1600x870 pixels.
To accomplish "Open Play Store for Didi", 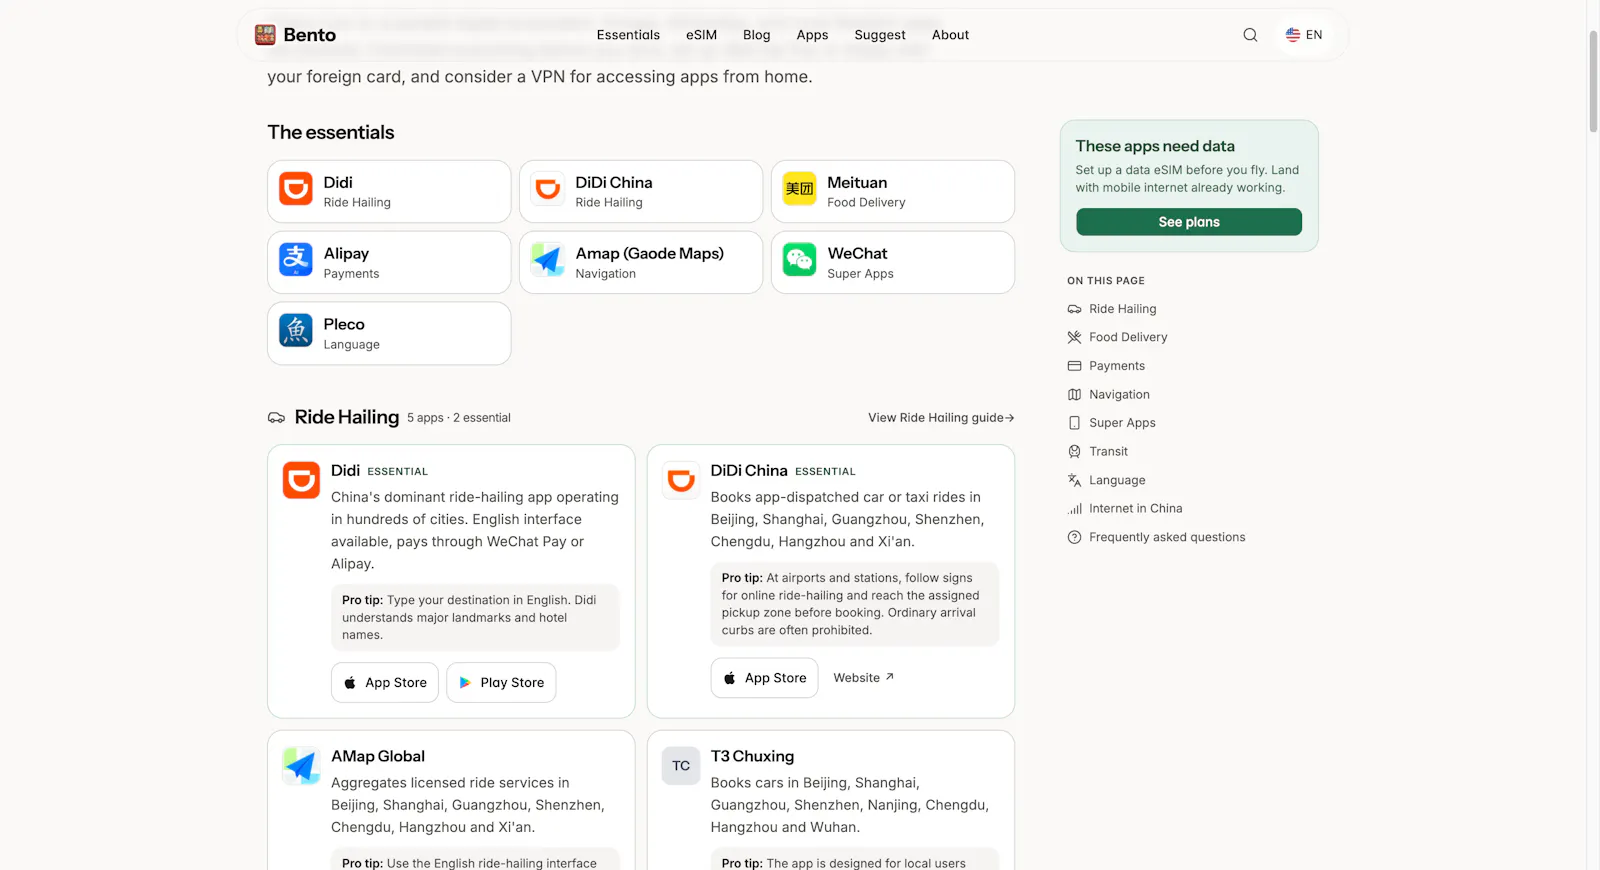I will pos(501,683).
